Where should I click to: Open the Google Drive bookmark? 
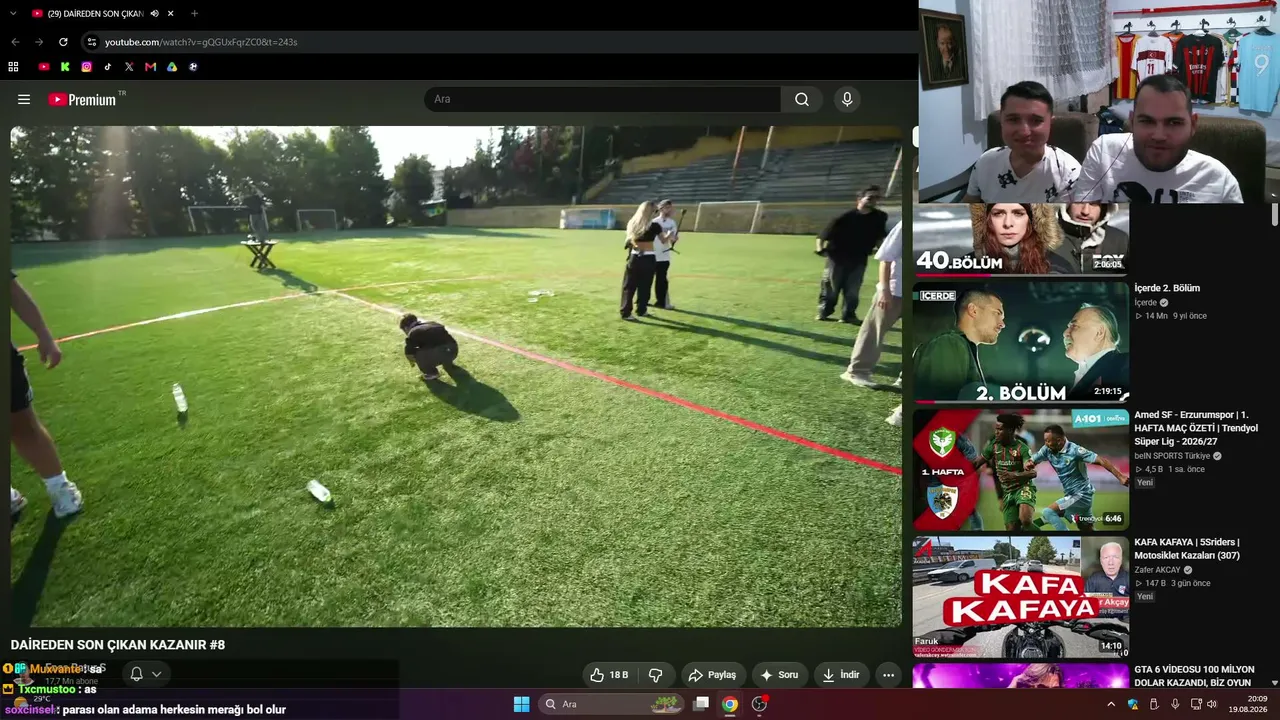point(172,67)
